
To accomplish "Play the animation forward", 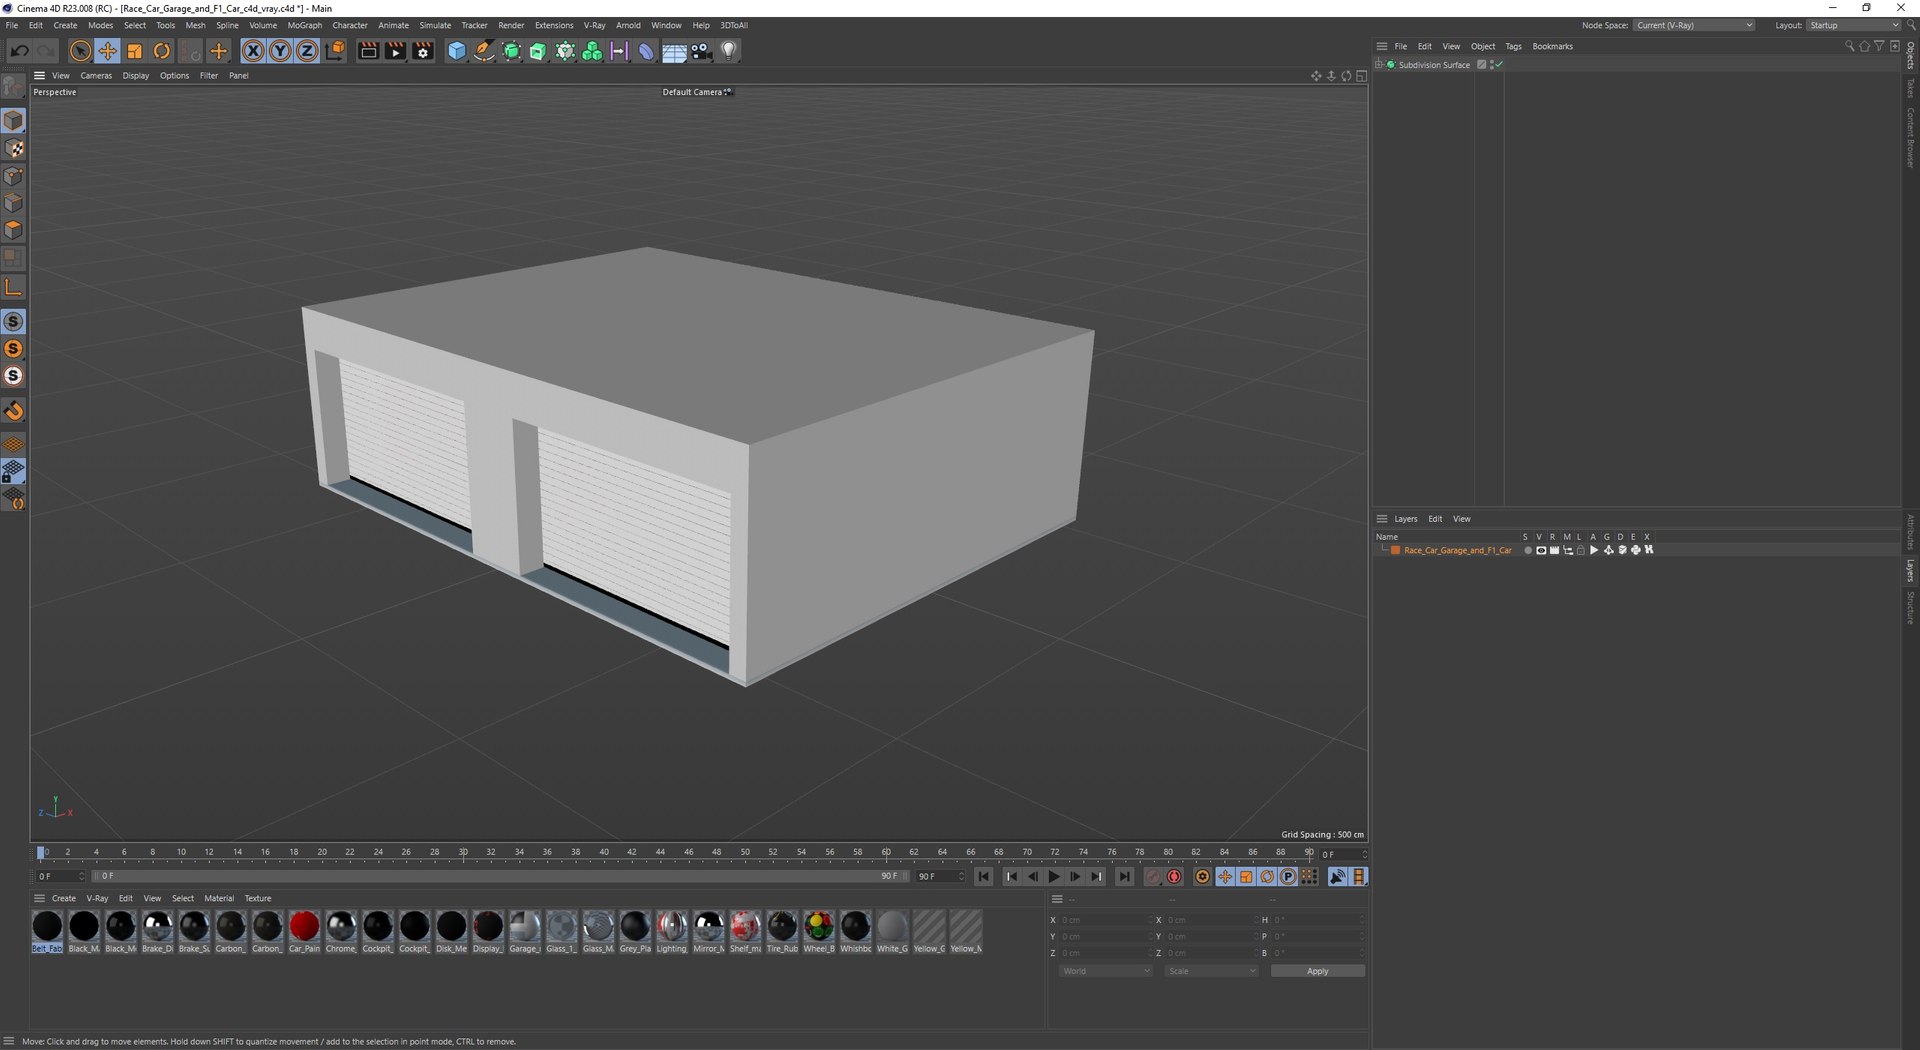I will [x=1053, y=877].
